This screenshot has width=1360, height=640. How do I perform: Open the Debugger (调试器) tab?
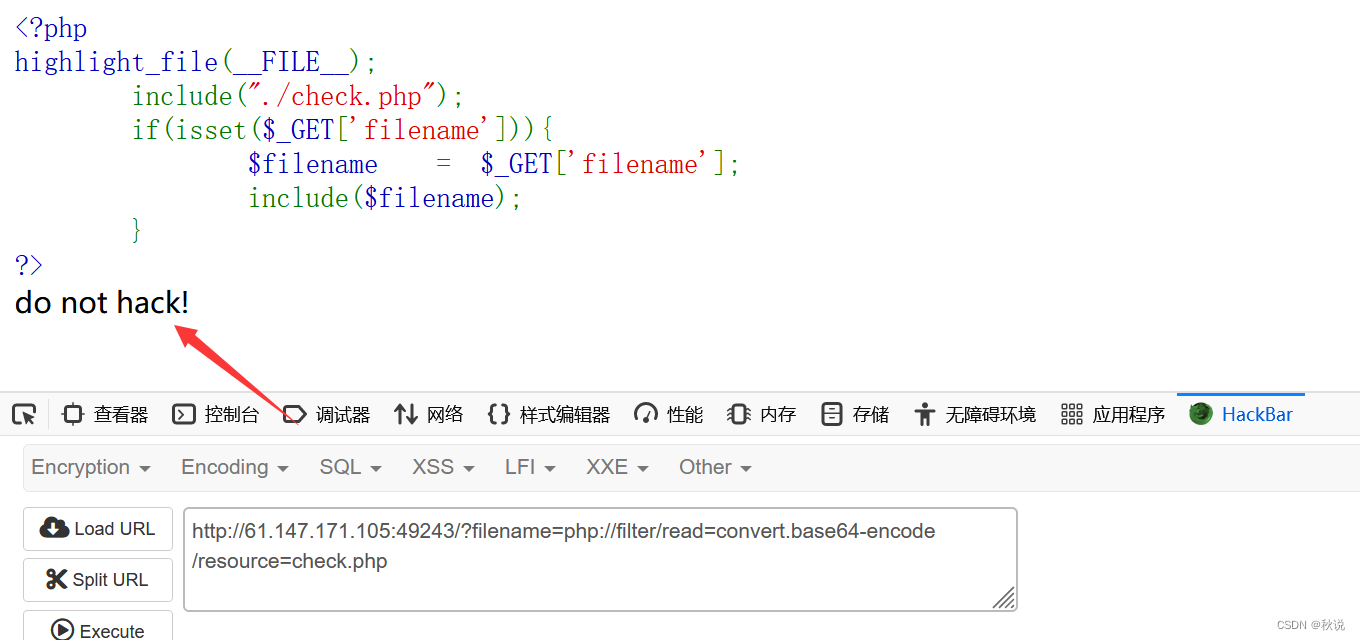coord(327,414)
